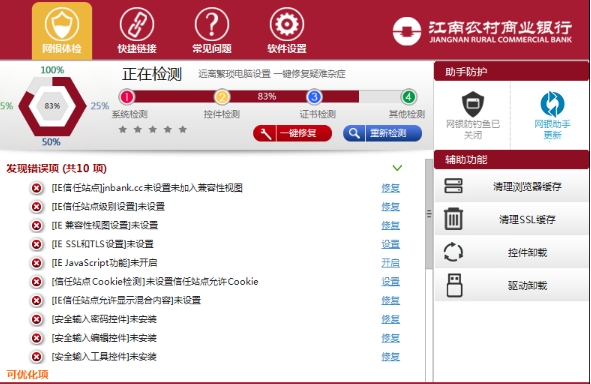591x384 pixels.
Task: Click the 控件卸载 button
Action: (x=511, y=252)
